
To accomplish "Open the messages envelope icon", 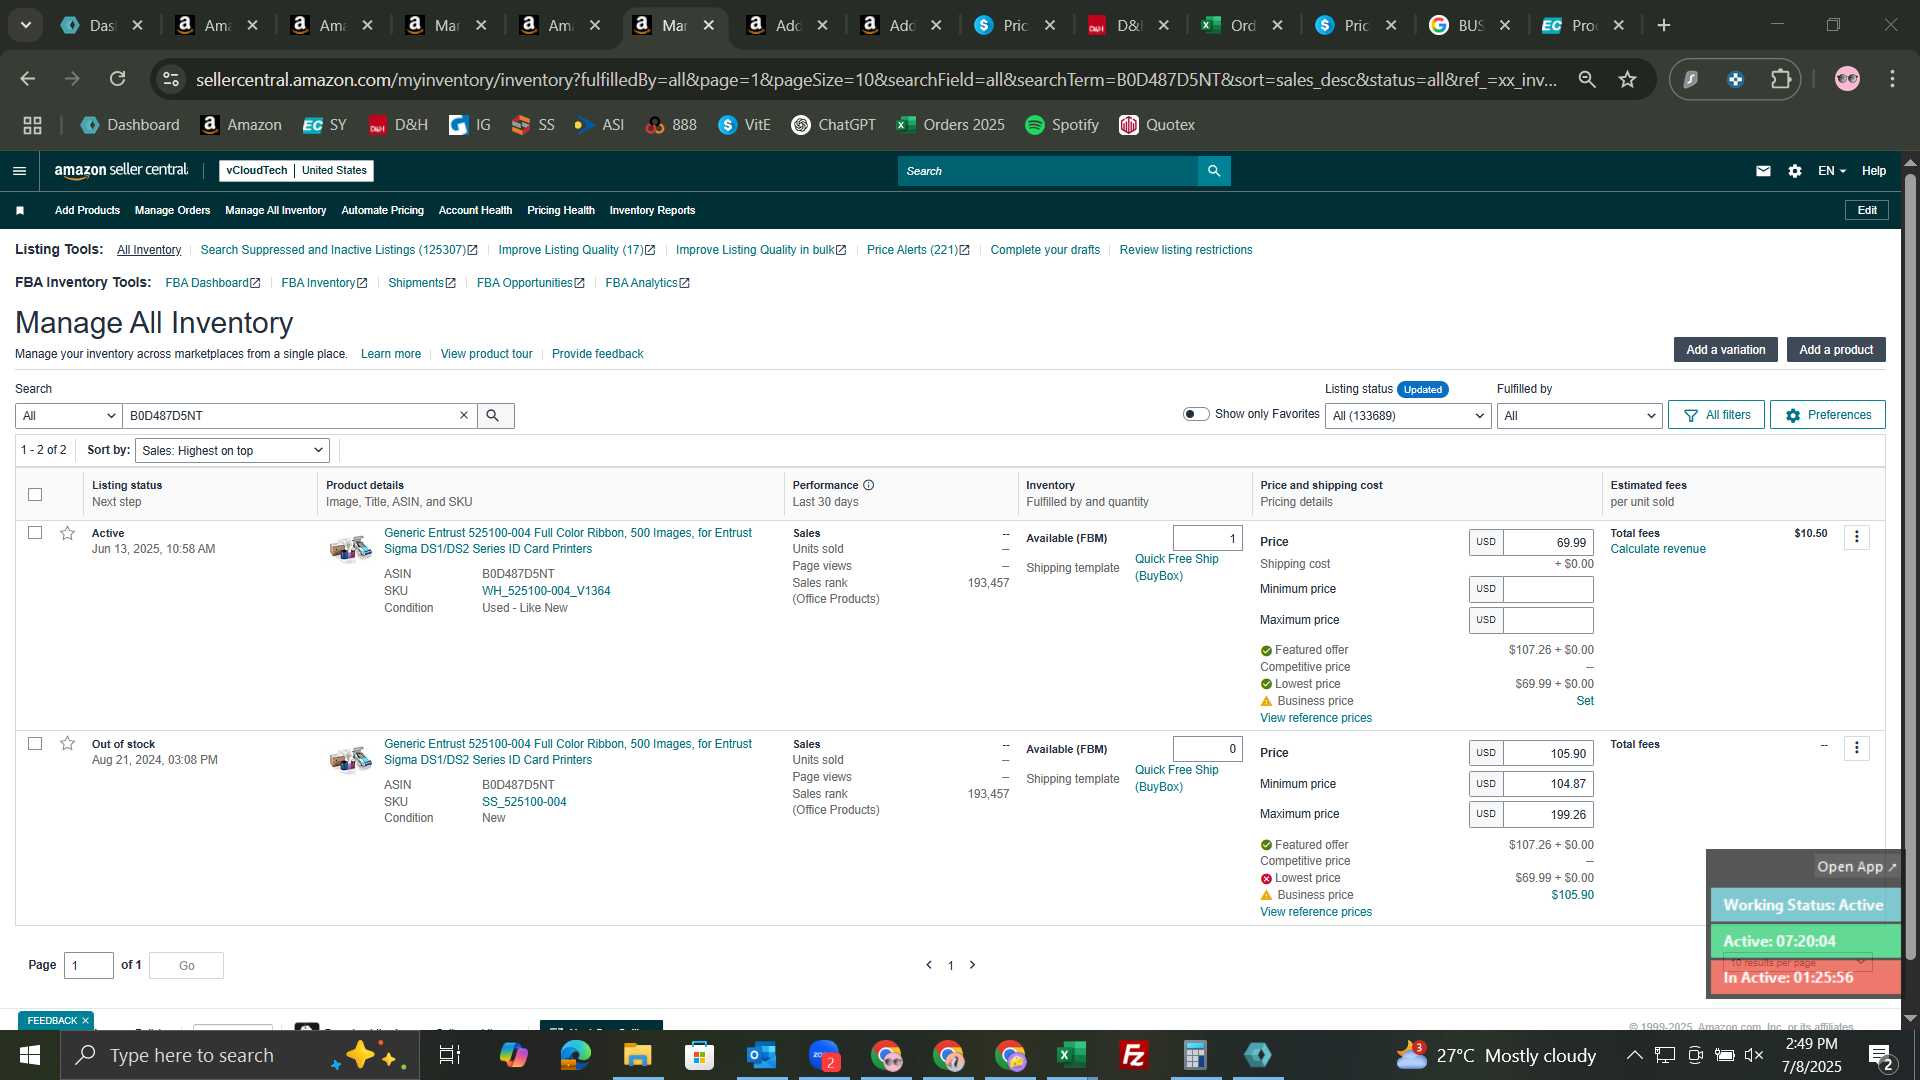I will (1763, 171).
